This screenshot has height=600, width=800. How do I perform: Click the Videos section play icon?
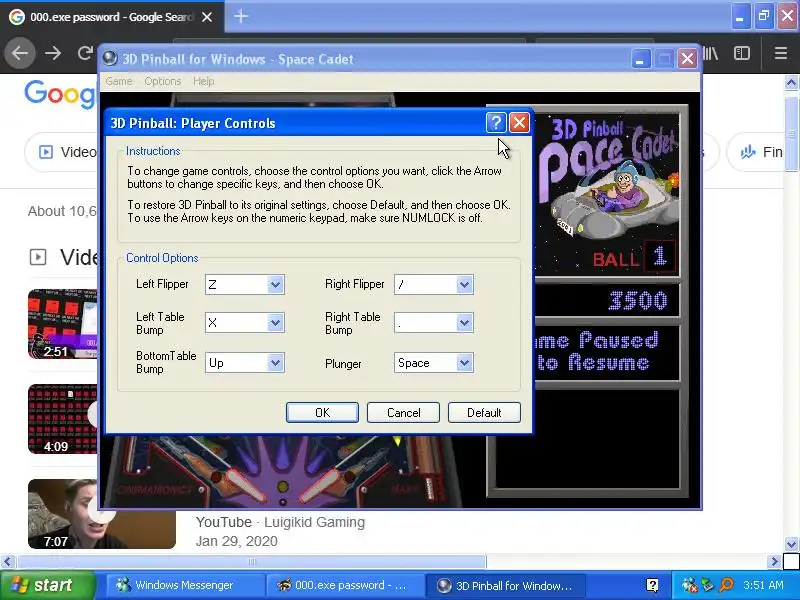pyautogui.click(x=38, y=257)
